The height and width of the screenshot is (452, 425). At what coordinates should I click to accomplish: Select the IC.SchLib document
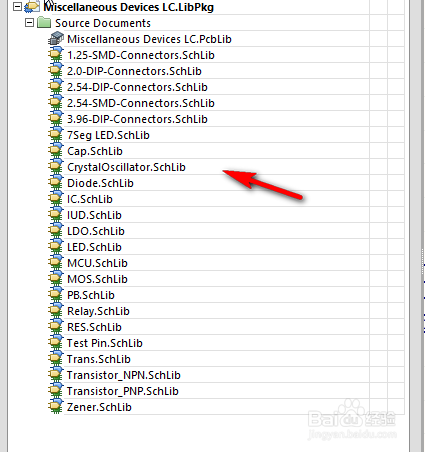(90, 199)
